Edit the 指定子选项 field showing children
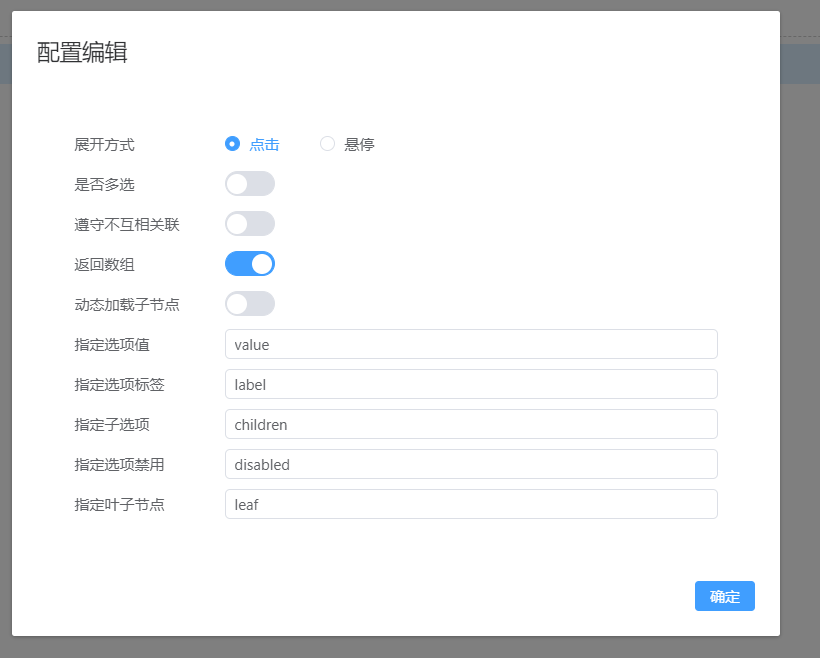820x658 pixels. 471,424
